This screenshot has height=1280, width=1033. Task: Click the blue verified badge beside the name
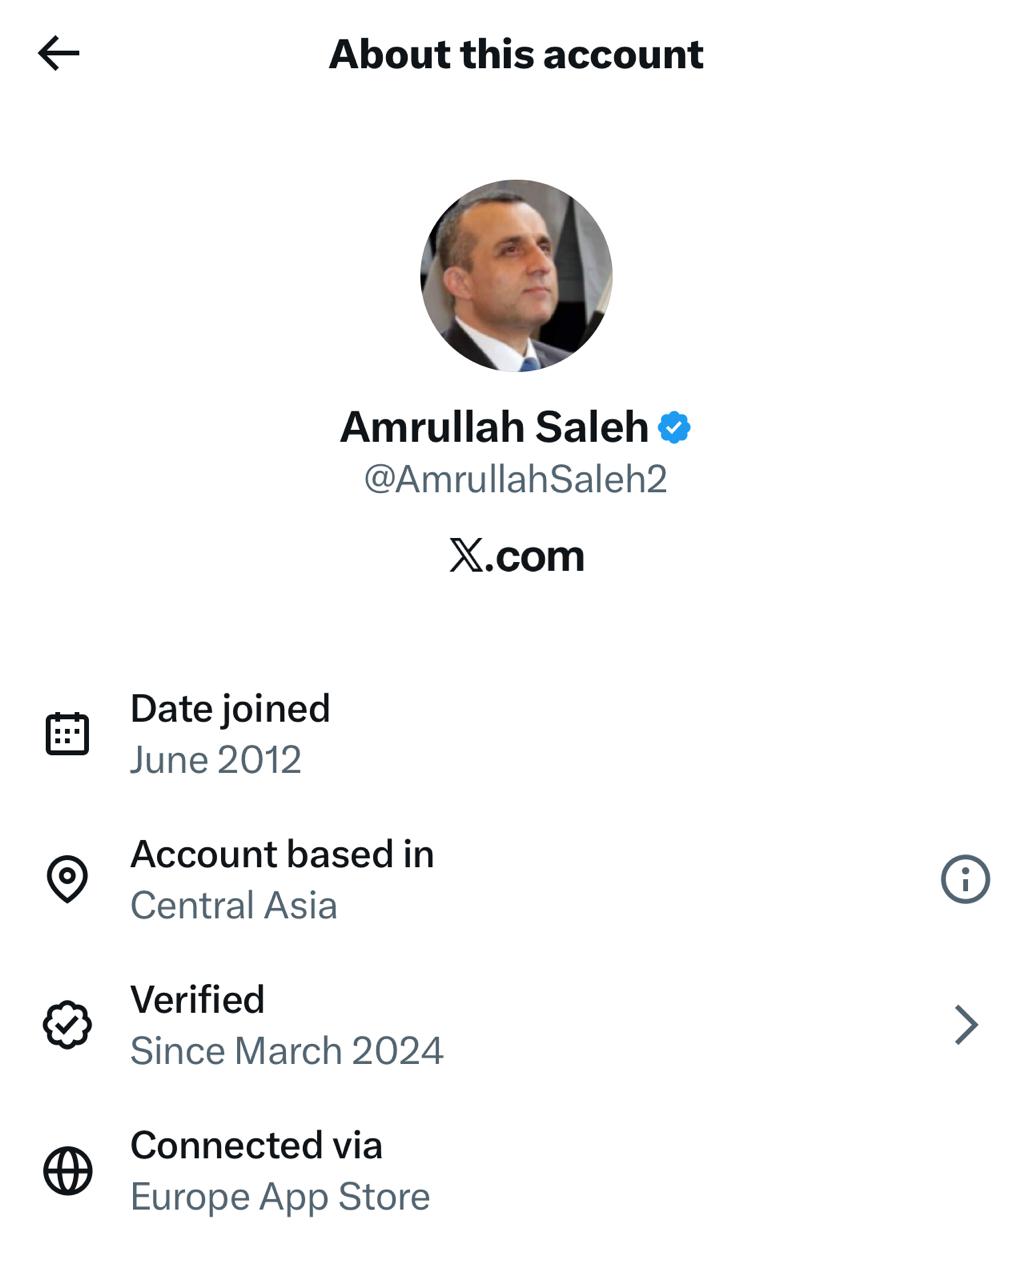point(674,428)
